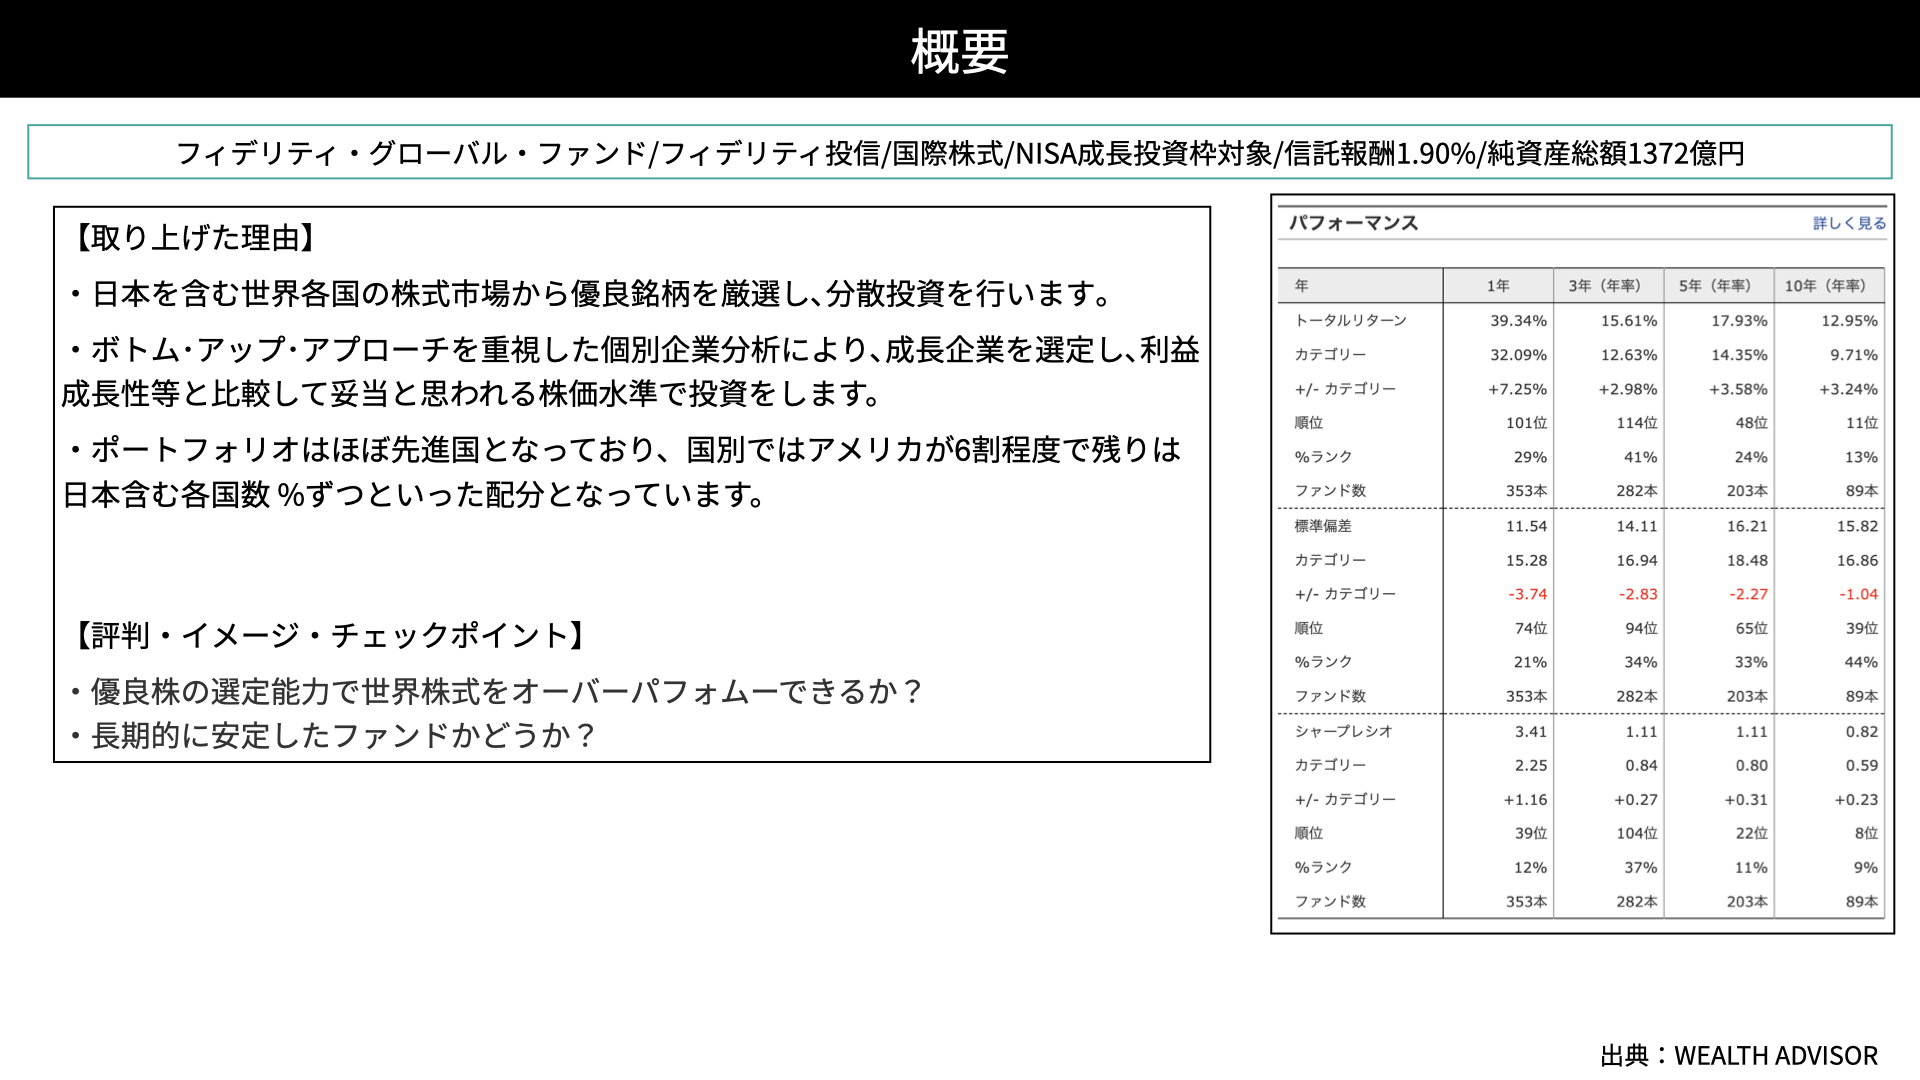Click the 0.82 Sharpe ratio value
The image size is (1920, 1080).
[1861, 731]
